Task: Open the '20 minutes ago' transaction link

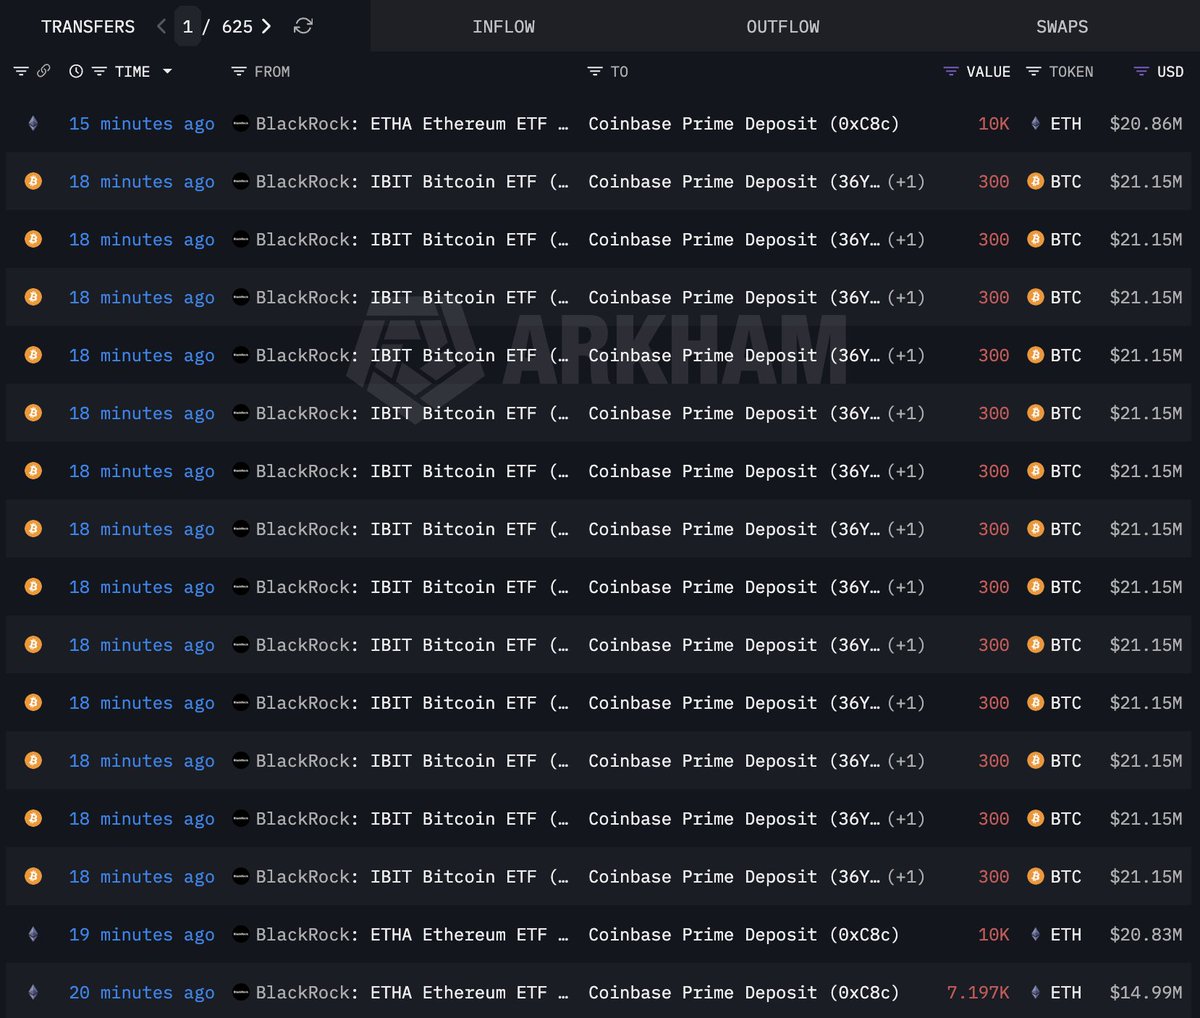Action: coord(141,992)
